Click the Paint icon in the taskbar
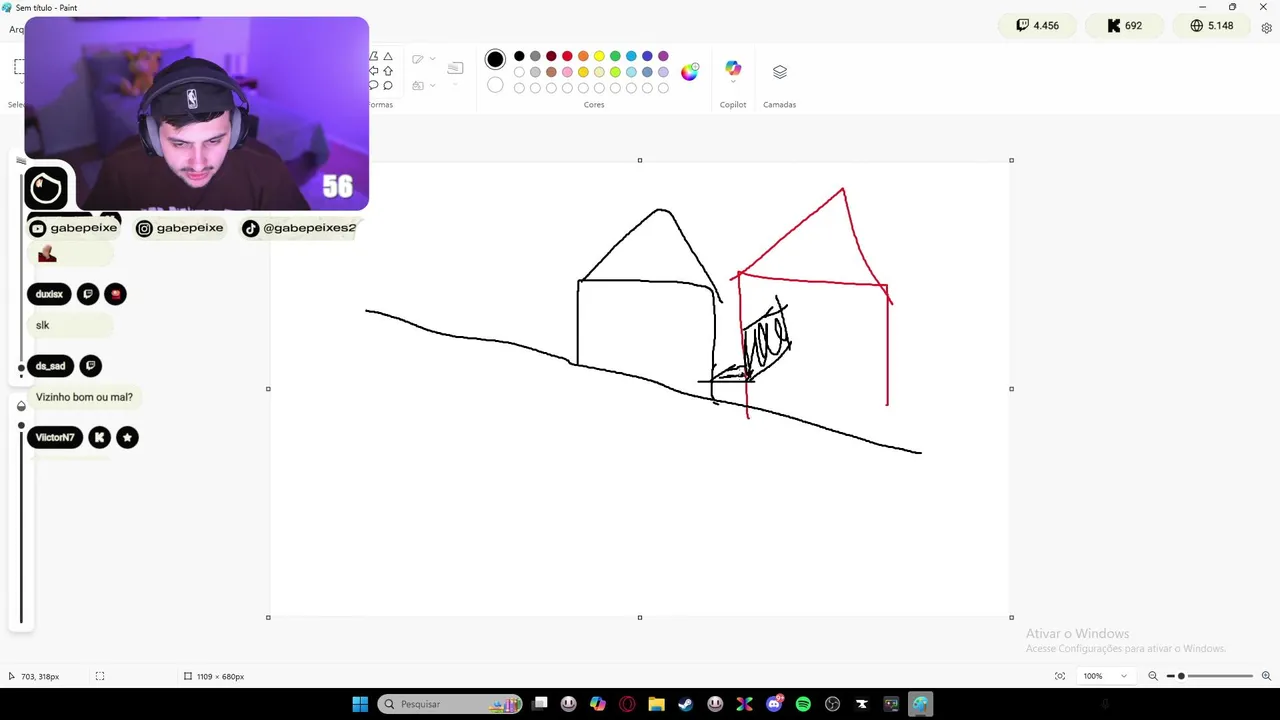The image size is (1280, 720). coord(920,704)
